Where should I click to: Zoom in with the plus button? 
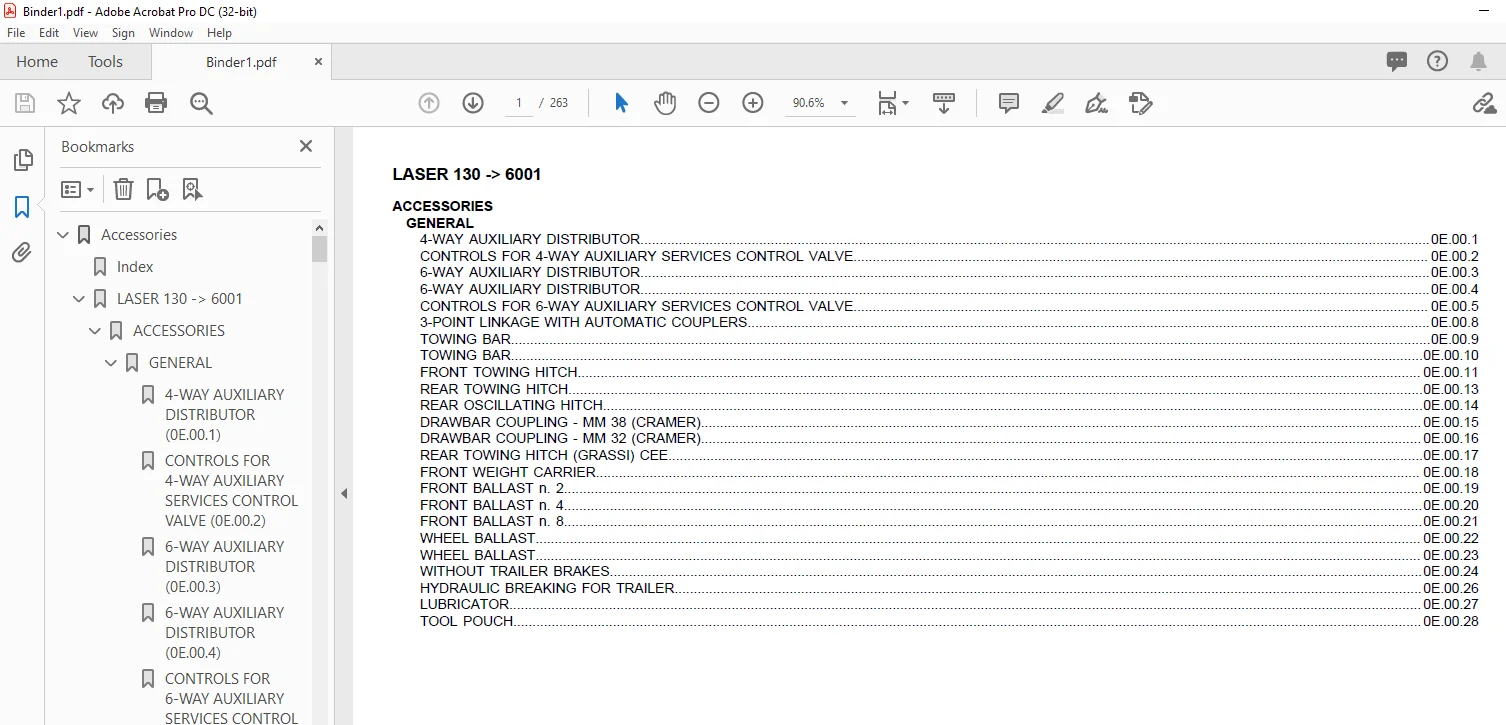753,103
